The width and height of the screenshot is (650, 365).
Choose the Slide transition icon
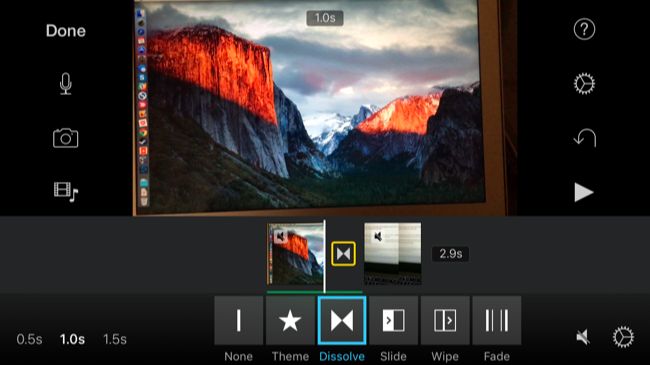tap(393, 320)
